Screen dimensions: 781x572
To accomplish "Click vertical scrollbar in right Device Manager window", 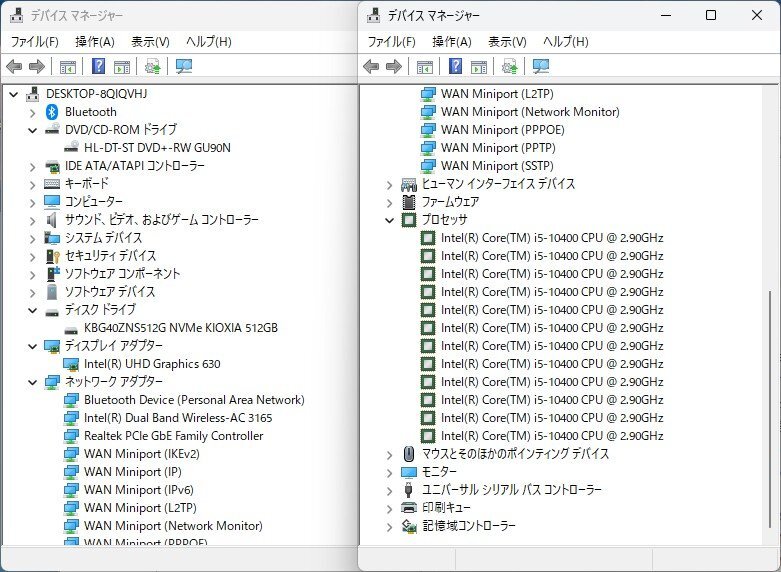I will (x=771, y=408).
